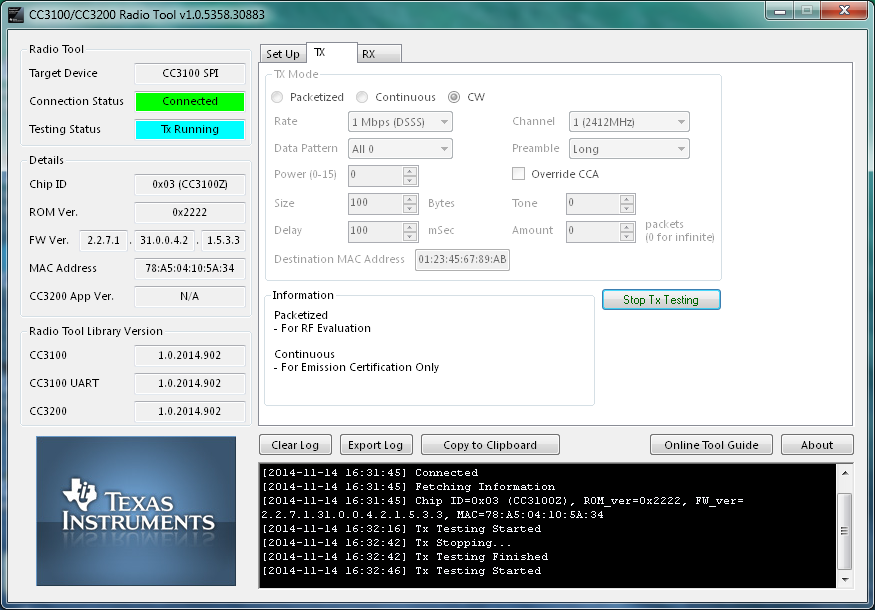Click the Radio Tool app icon in title bar
This screenshot has height=610, width=875.
[x=16, y=15]
